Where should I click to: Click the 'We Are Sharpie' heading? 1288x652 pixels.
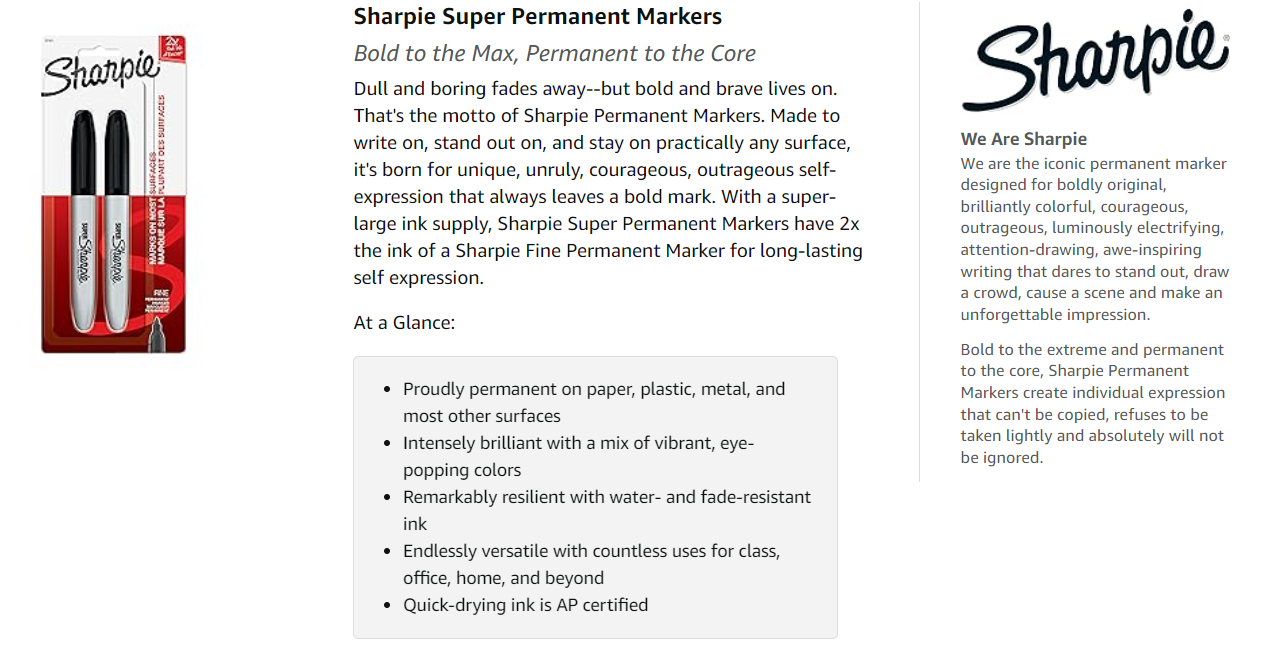1024,139
